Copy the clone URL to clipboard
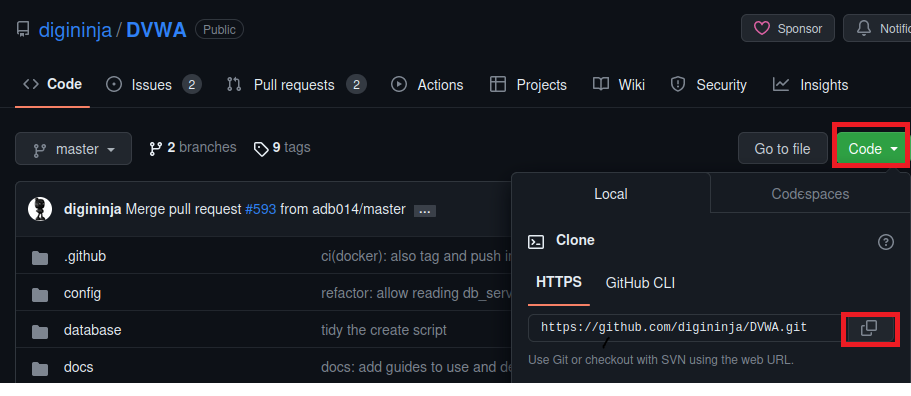911x396 pixels. [x=869, y=328]
